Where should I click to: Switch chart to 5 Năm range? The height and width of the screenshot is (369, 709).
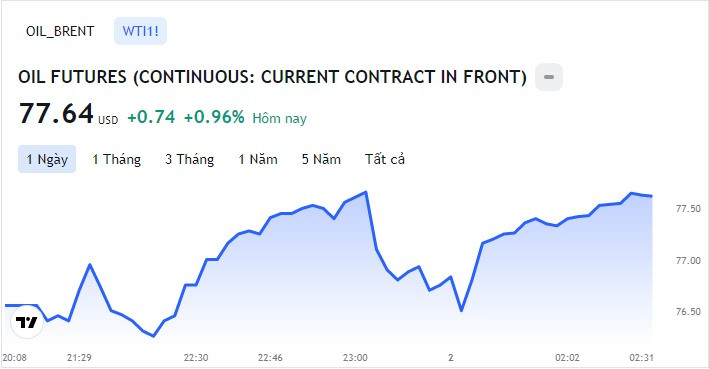(x=321, y=159)
